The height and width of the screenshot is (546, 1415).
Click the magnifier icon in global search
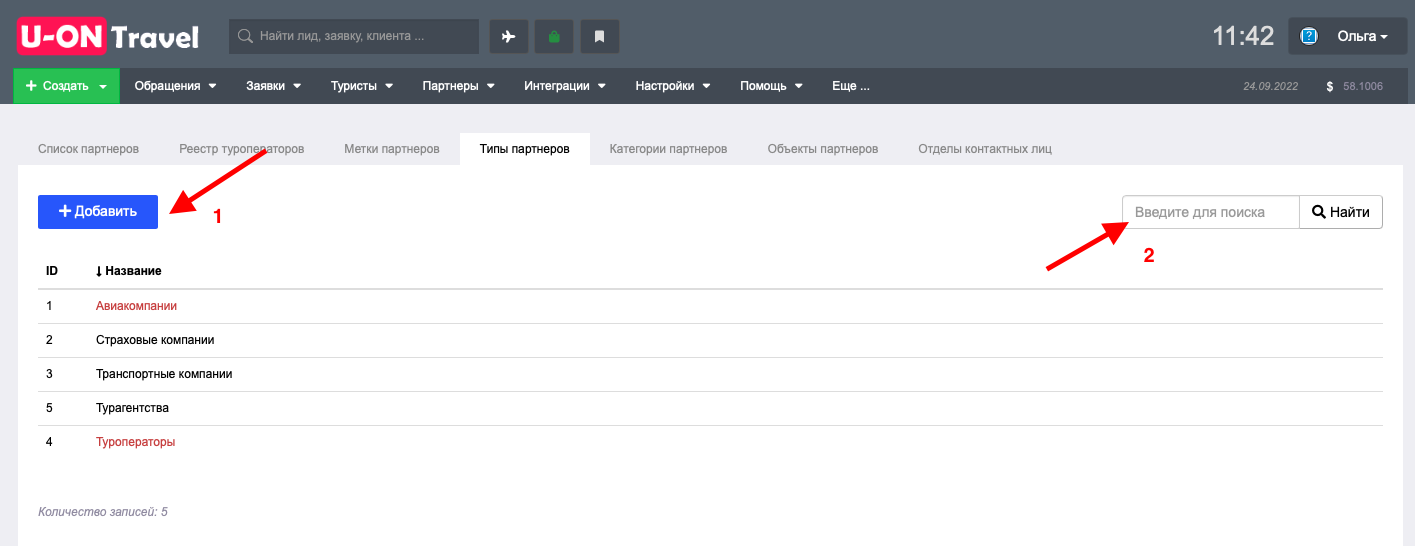pyautogui.click(x=244, y=37)
